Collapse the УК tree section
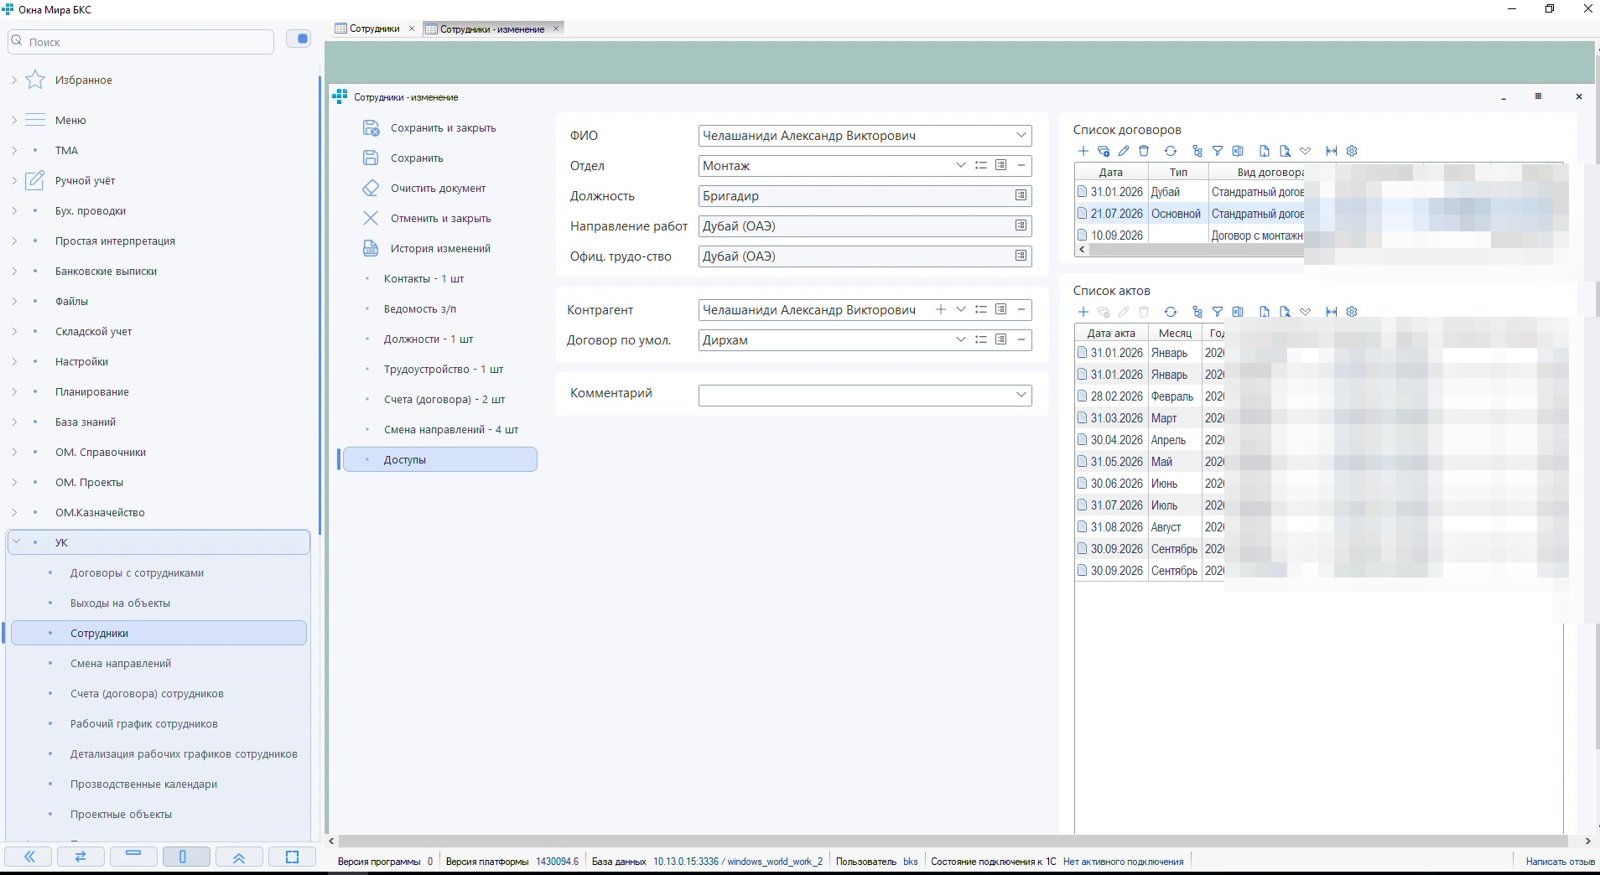The image size is (1600, 875). click(x=16, y=542)
